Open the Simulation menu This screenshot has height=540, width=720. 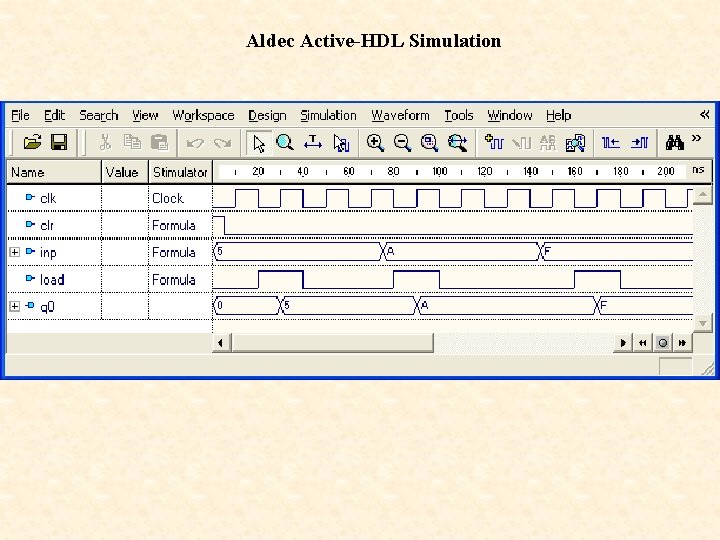pos(328,115)
